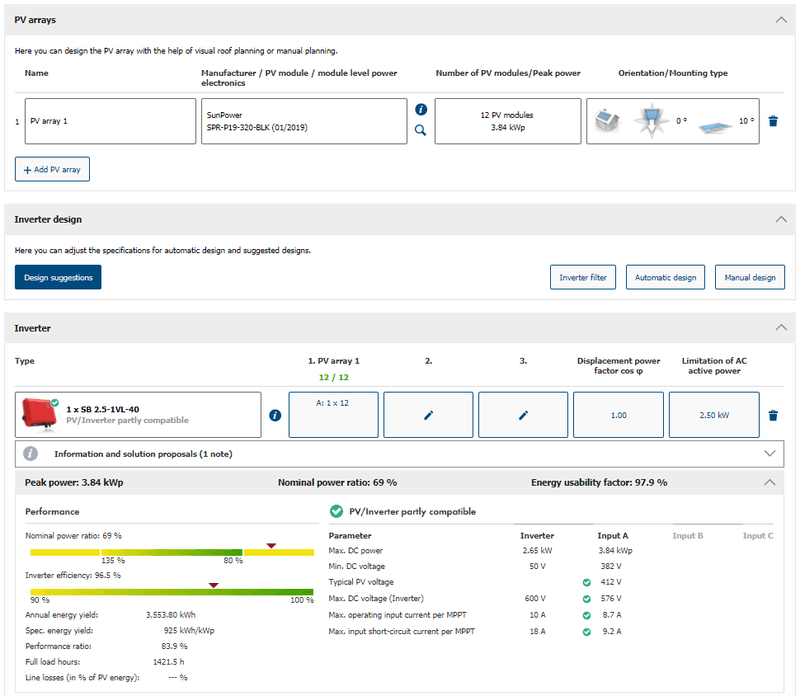Run Automatic design
Viewport: 800px width, 696px height.
coord(666,277)
